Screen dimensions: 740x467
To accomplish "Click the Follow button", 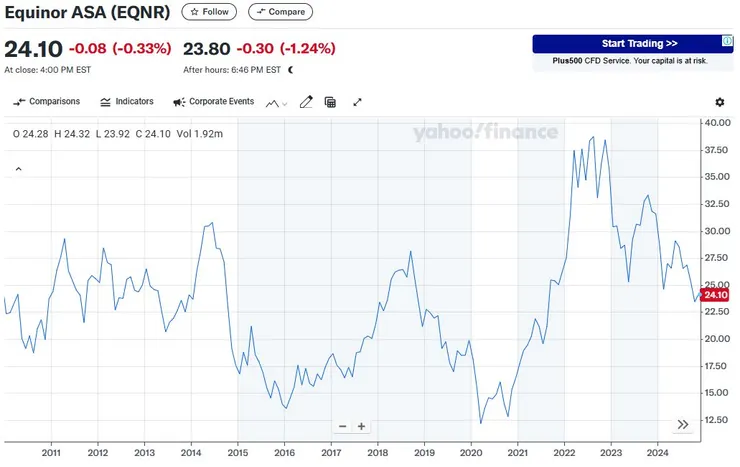I will 209,12.
